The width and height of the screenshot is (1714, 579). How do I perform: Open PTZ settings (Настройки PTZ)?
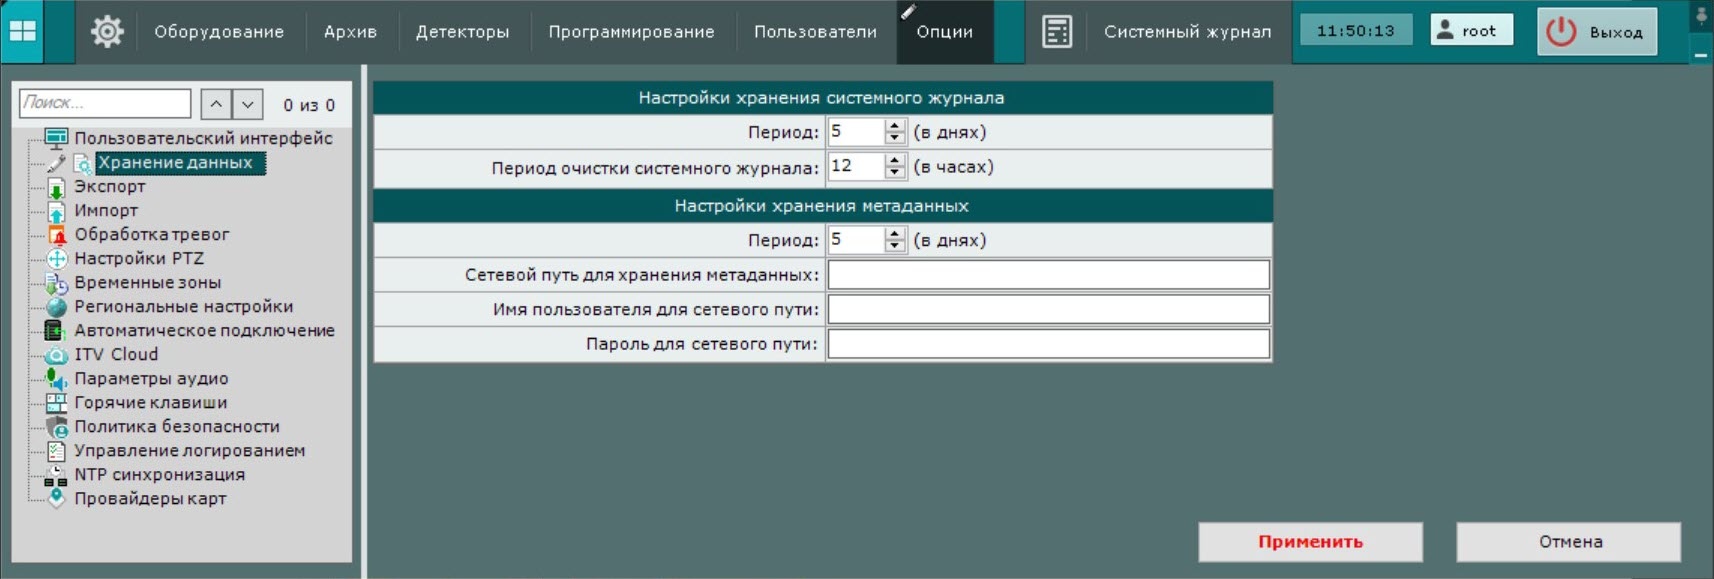pyautogui.click(x=138, y=259)
